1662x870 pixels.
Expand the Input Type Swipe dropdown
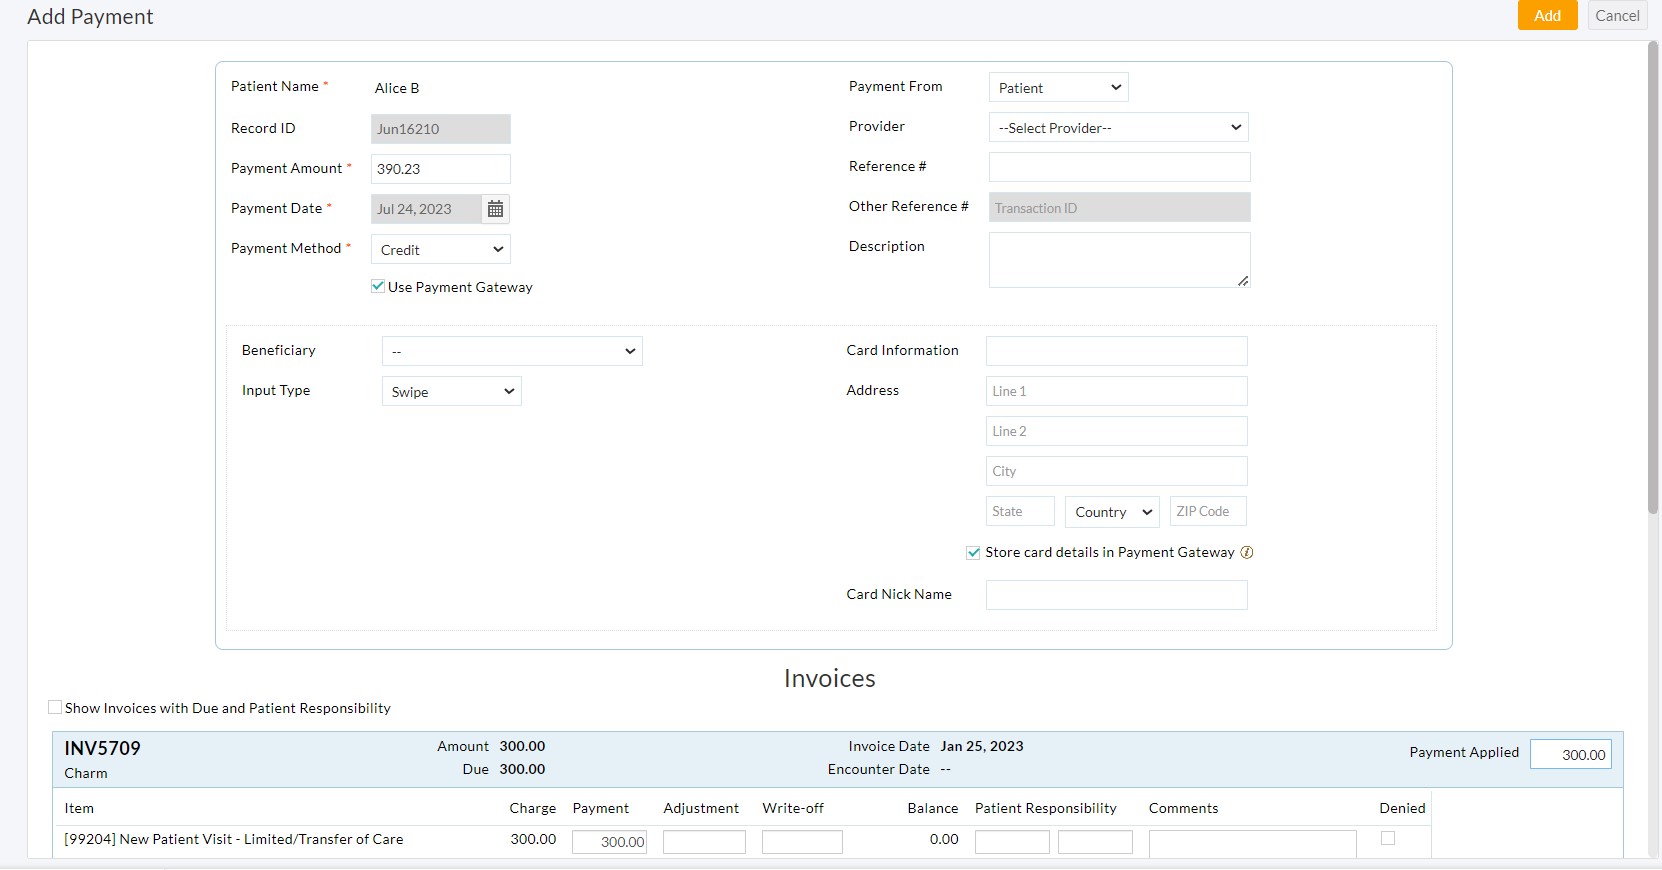(451, 391)
